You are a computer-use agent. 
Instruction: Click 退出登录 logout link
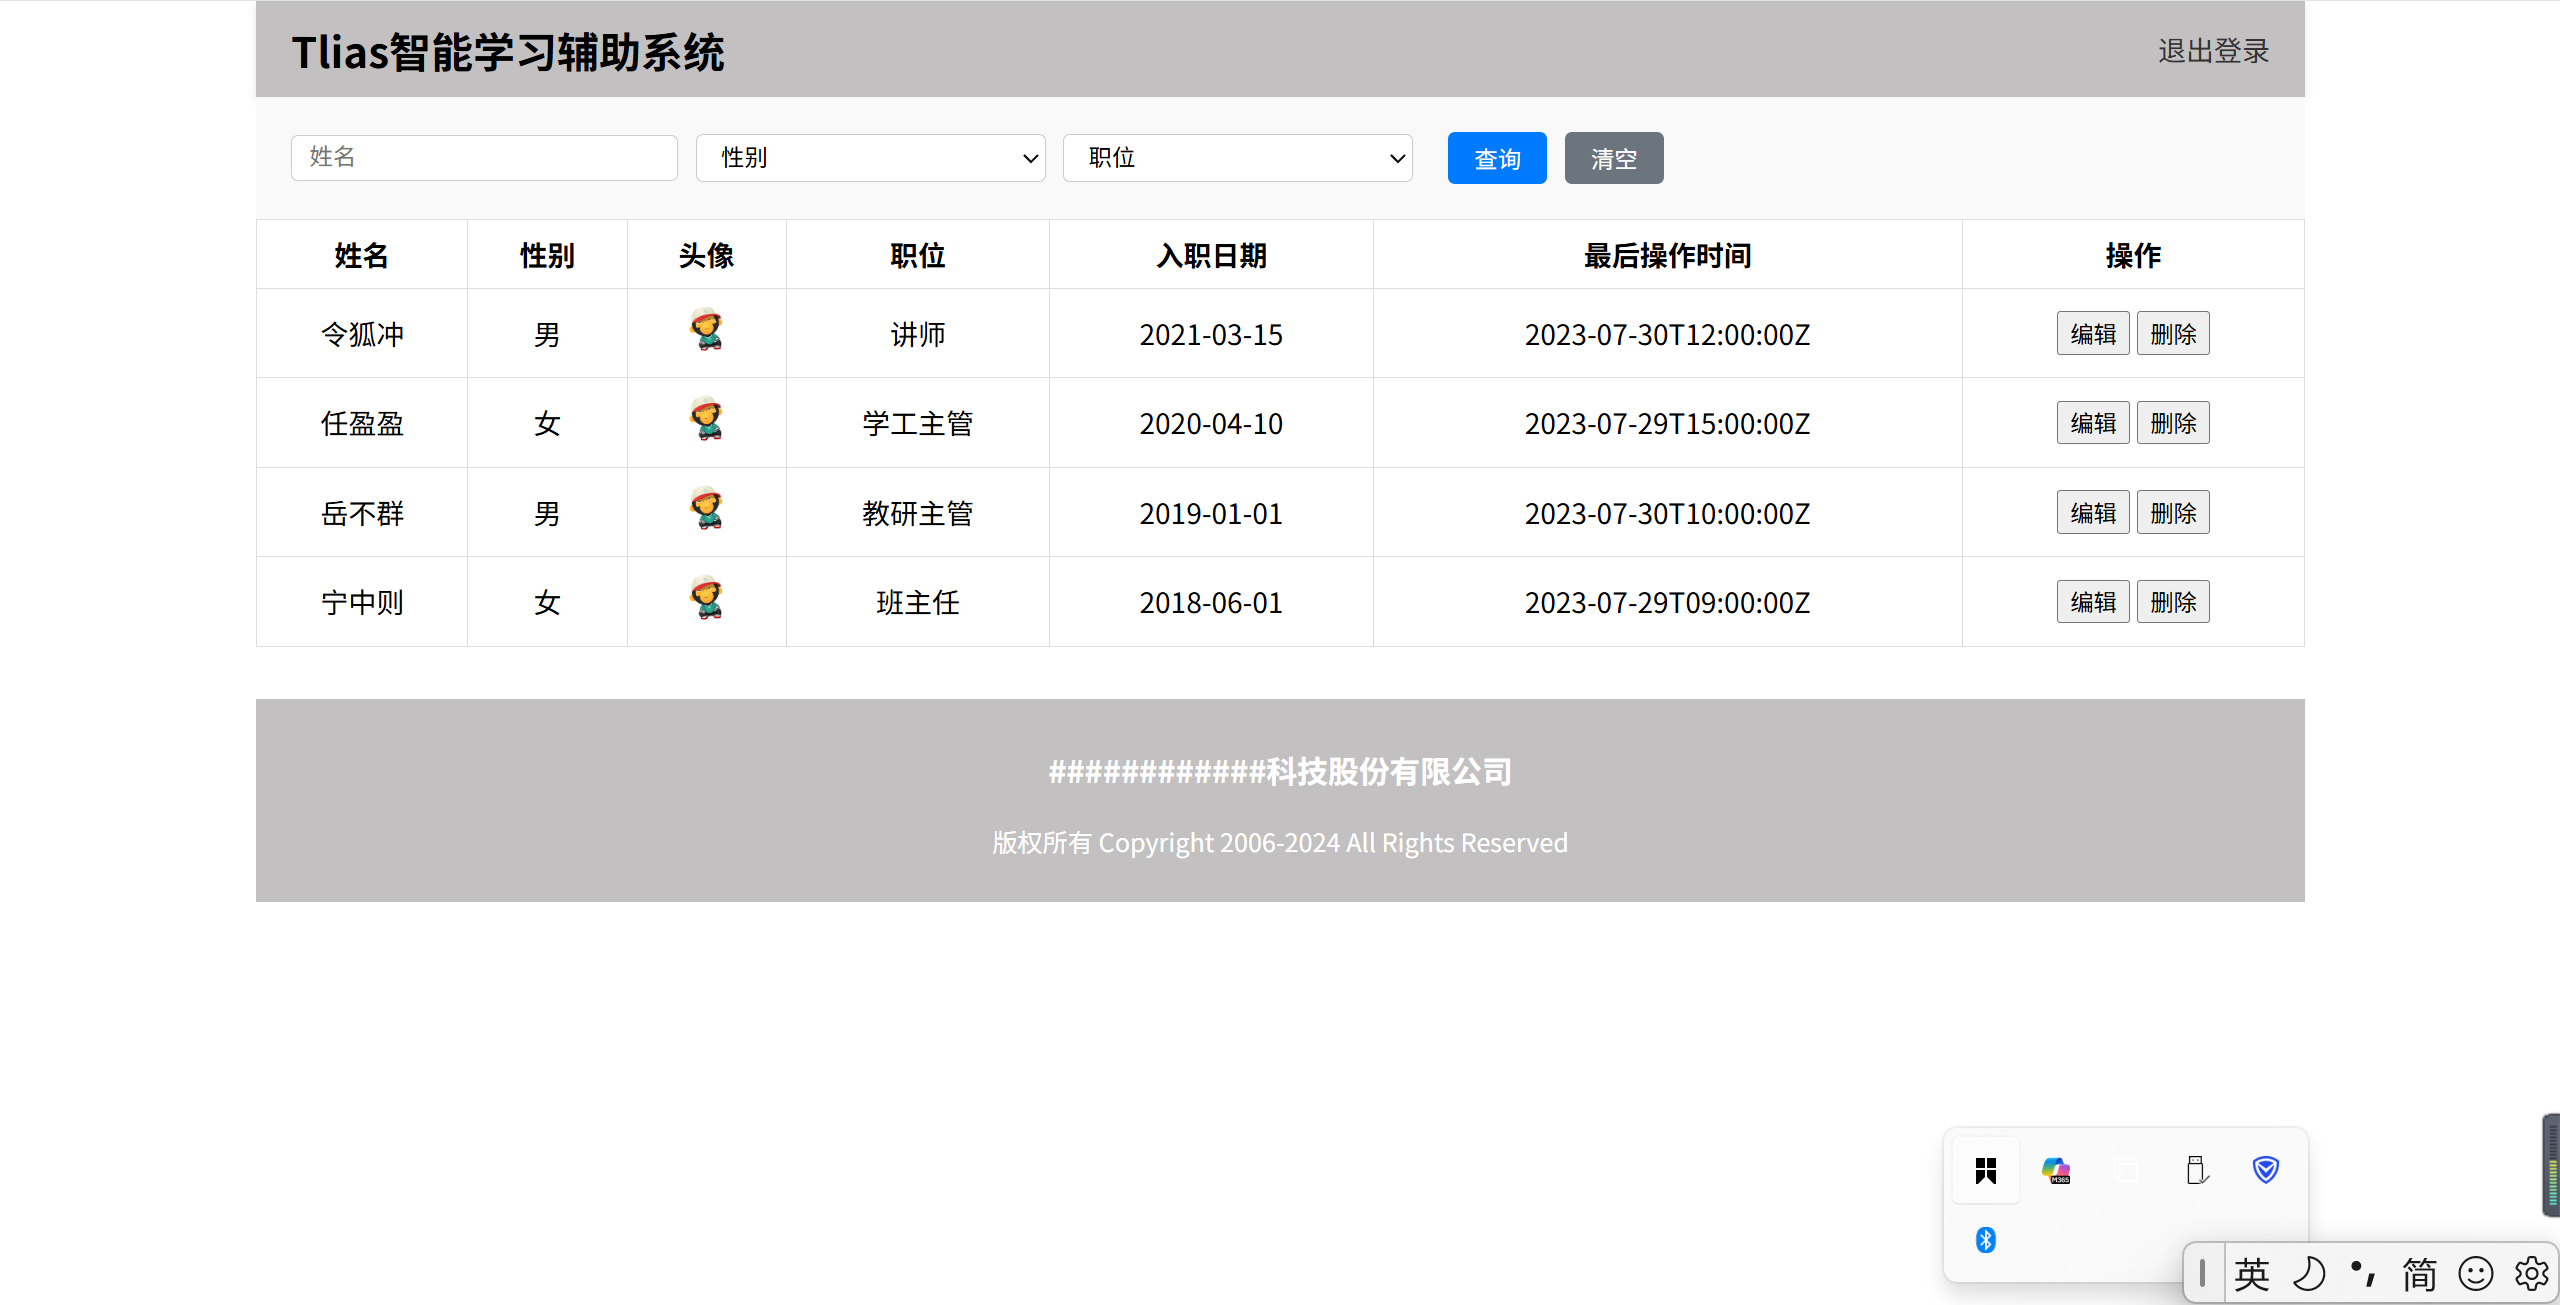pos(2213,50)
